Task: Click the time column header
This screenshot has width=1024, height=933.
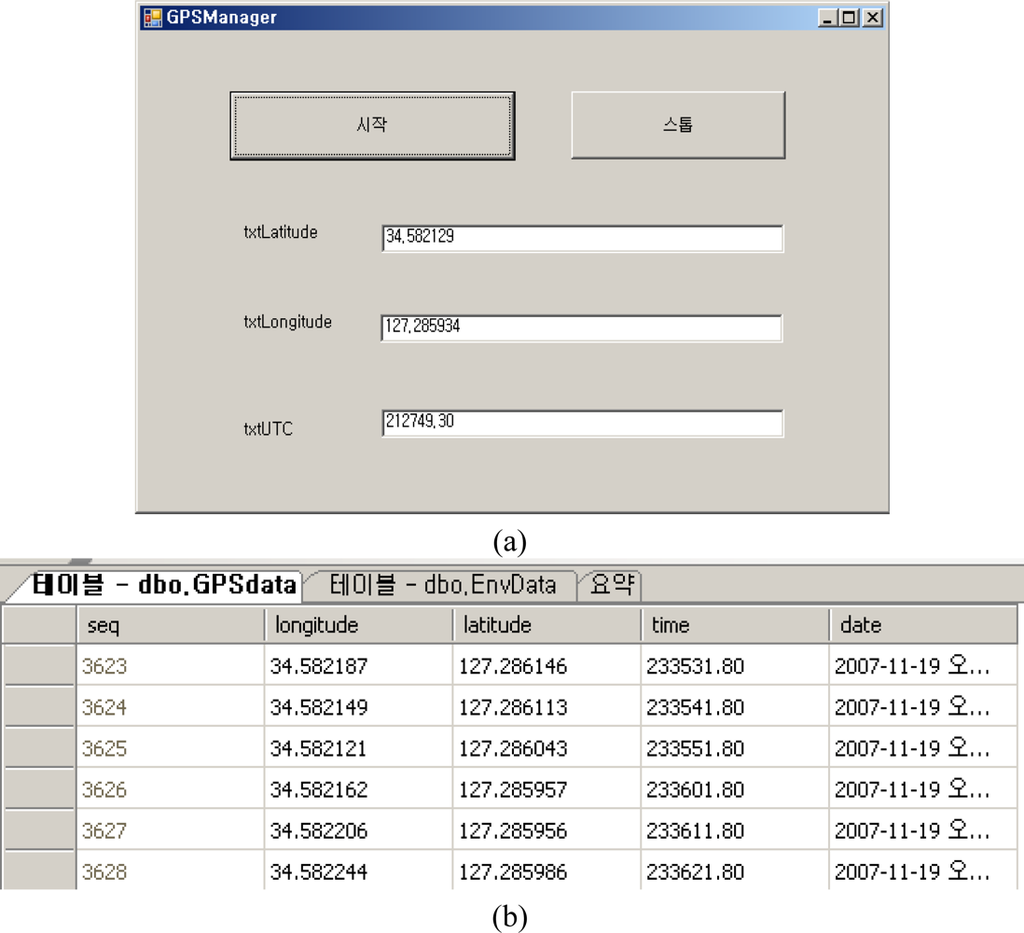Action: pos(734,625)
